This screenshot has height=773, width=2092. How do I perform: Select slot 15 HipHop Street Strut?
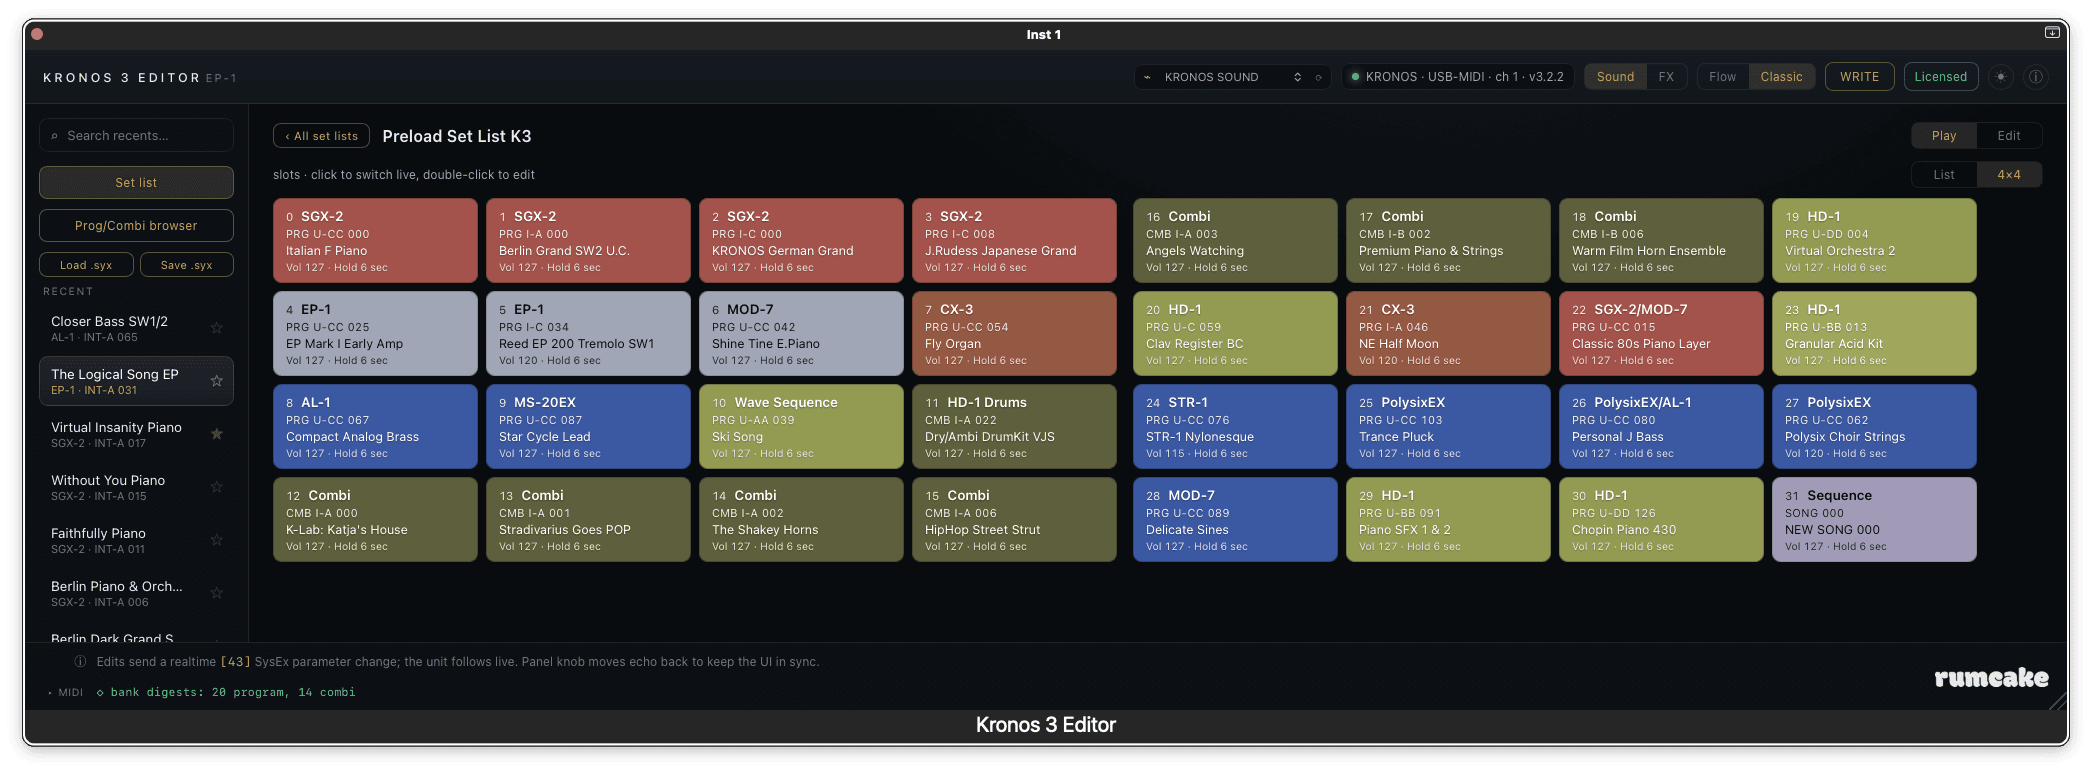click(1014, 520)
